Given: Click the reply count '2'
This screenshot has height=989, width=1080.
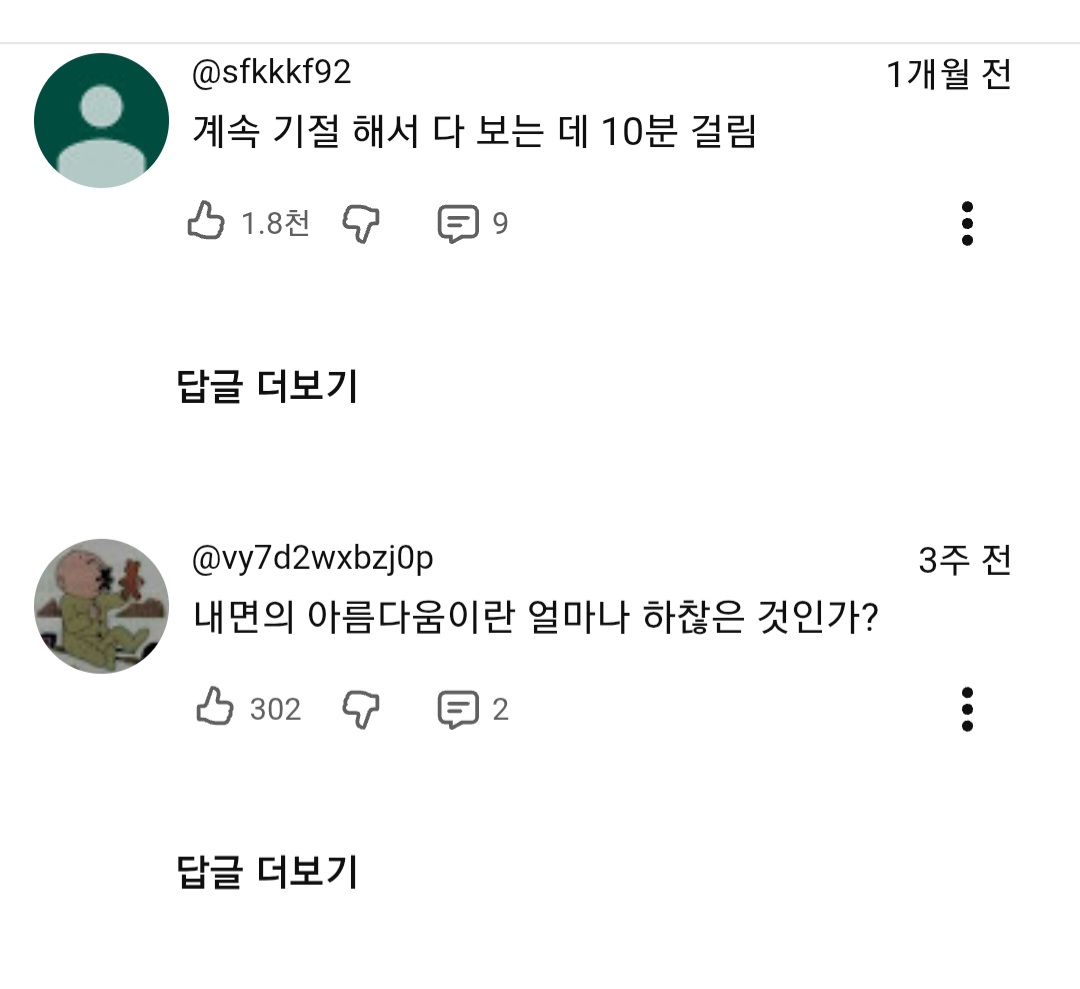Looking at the screenshot, I should tap(500, 709).
